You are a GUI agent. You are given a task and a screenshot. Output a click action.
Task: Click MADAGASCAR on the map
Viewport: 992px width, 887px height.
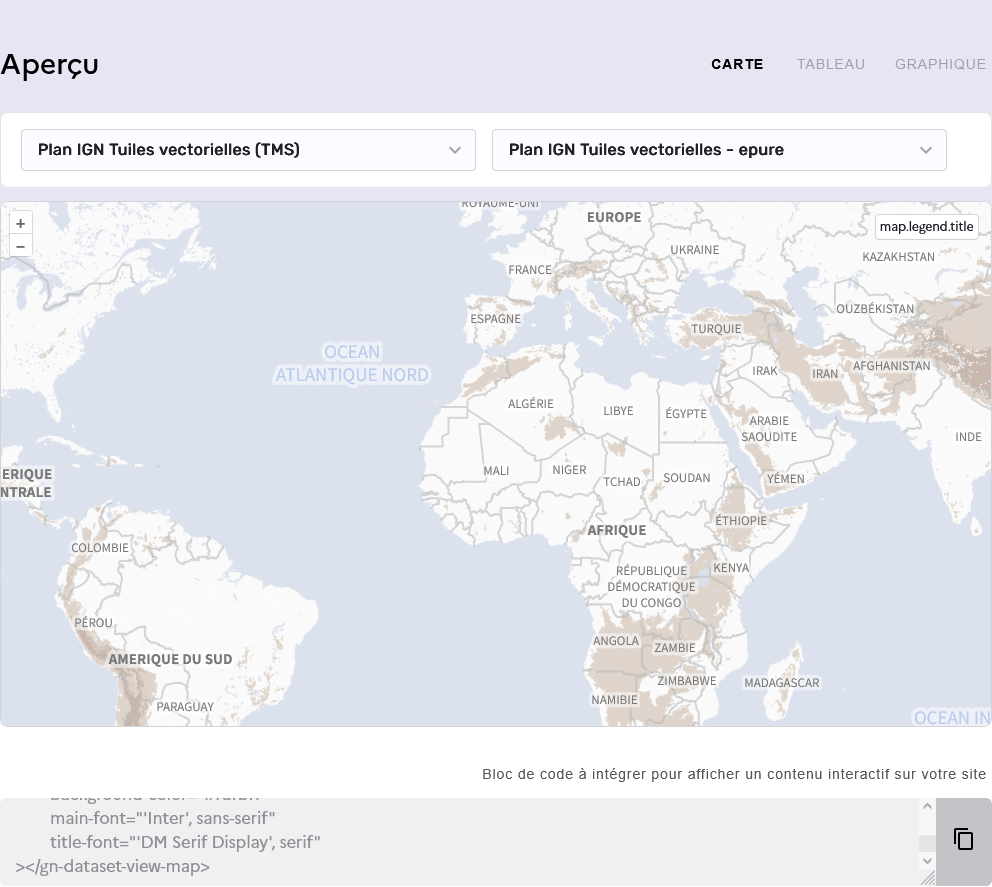782,683
